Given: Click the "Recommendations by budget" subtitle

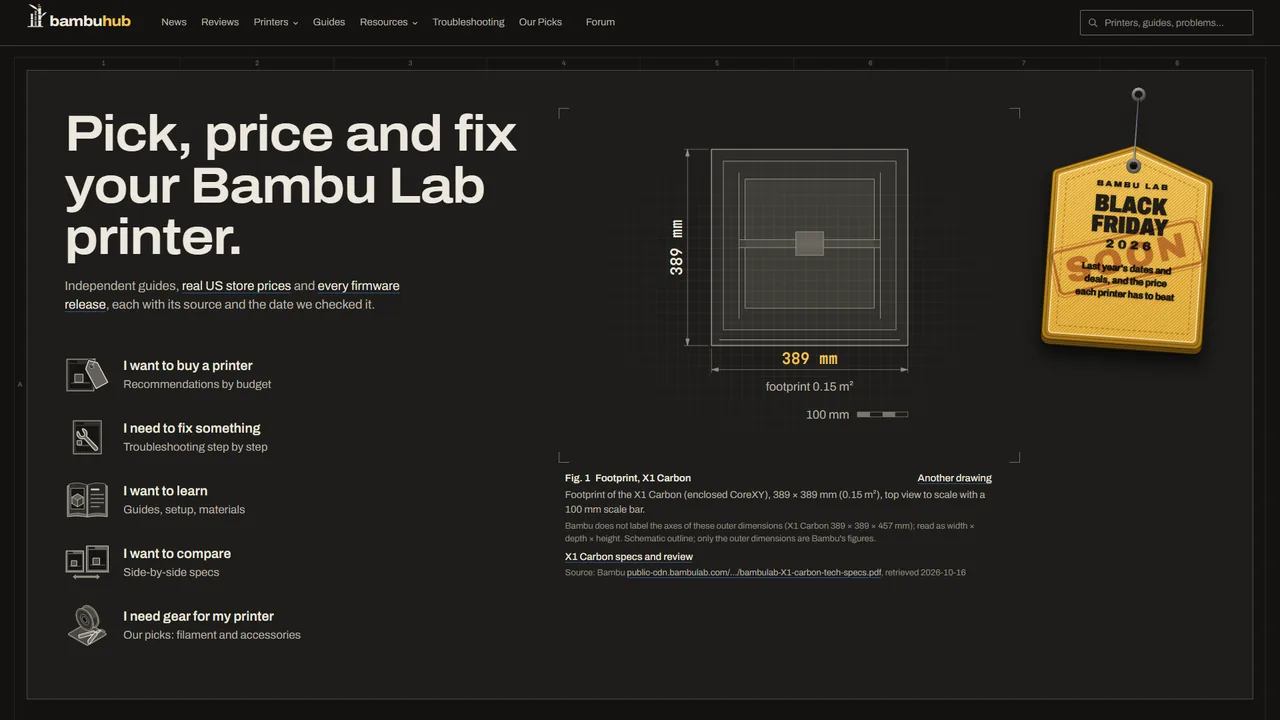Looking at the screenshot, I should [197, 384].
